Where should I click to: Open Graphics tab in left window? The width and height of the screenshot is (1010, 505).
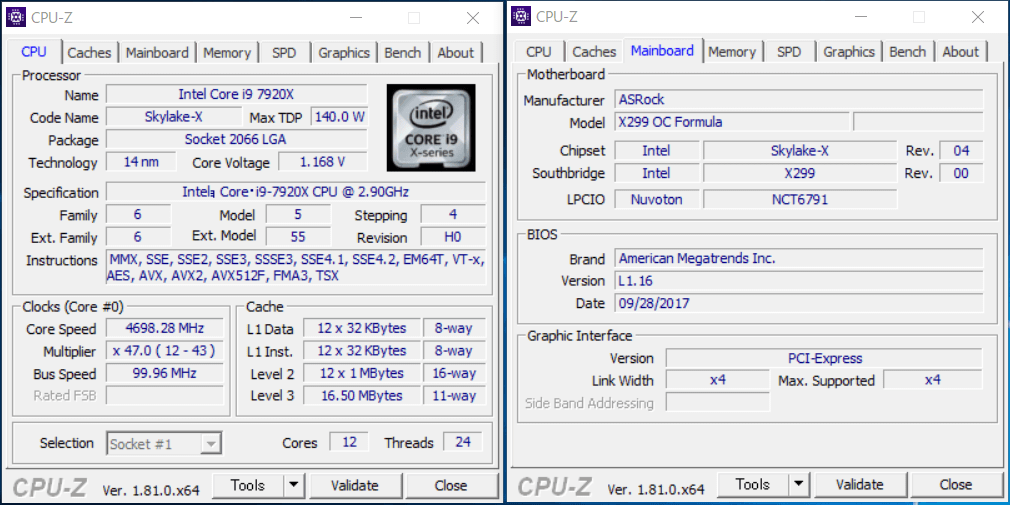(344, 53)
